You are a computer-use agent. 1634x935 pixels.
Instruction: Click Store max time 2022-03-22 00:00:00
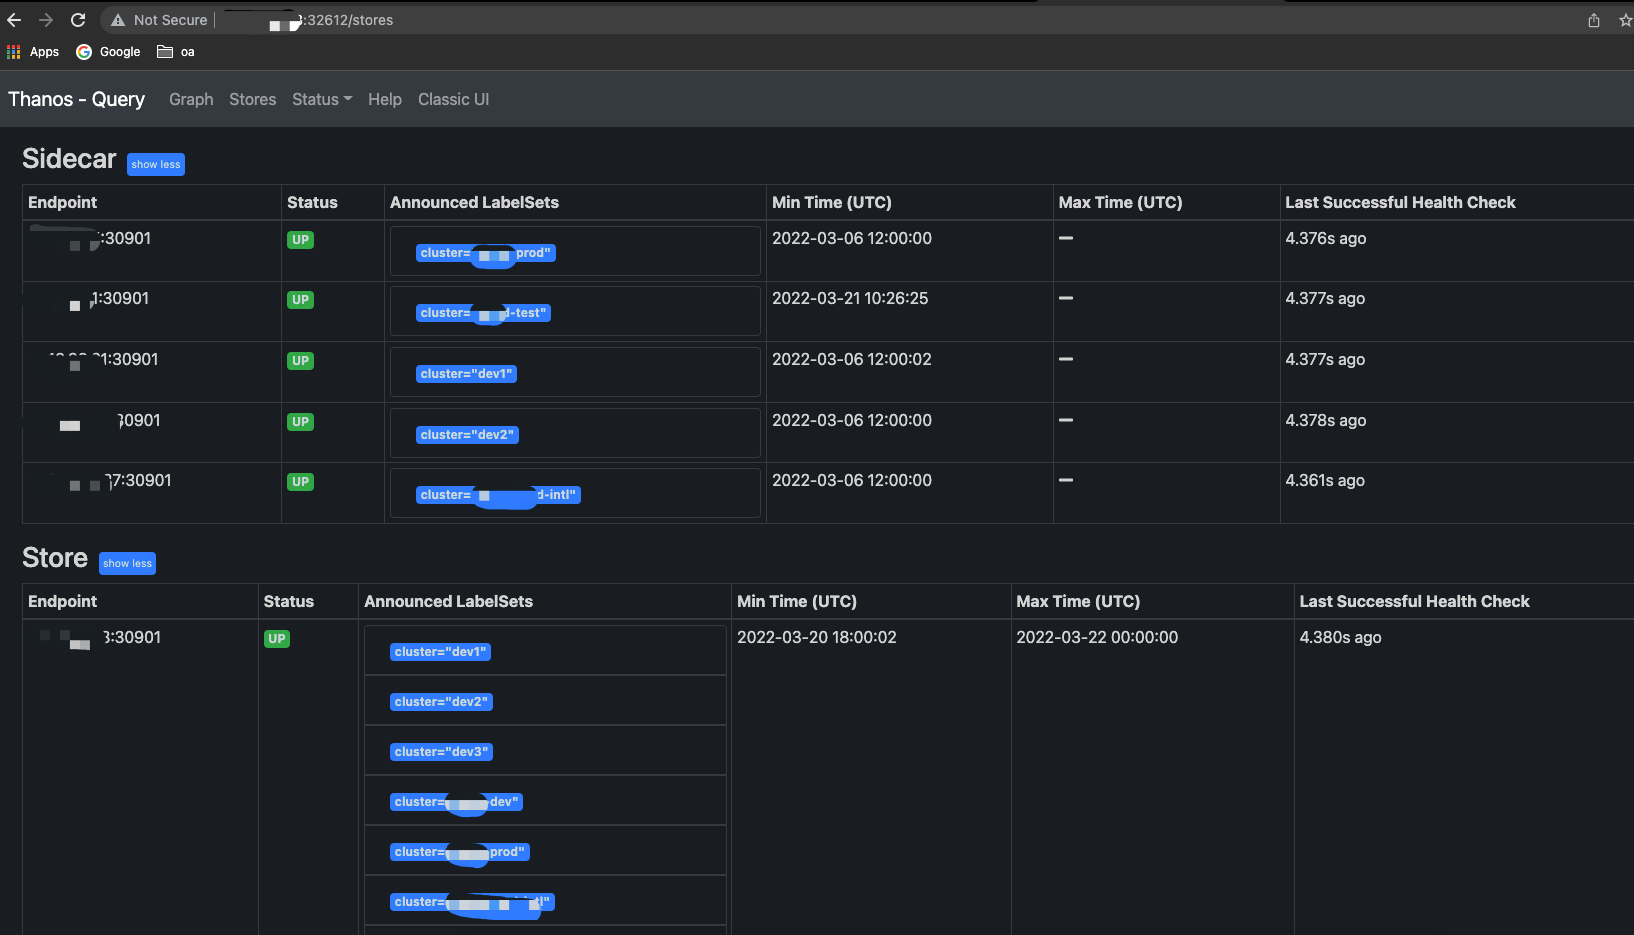pyautogui.click(x=1097, y=637)
